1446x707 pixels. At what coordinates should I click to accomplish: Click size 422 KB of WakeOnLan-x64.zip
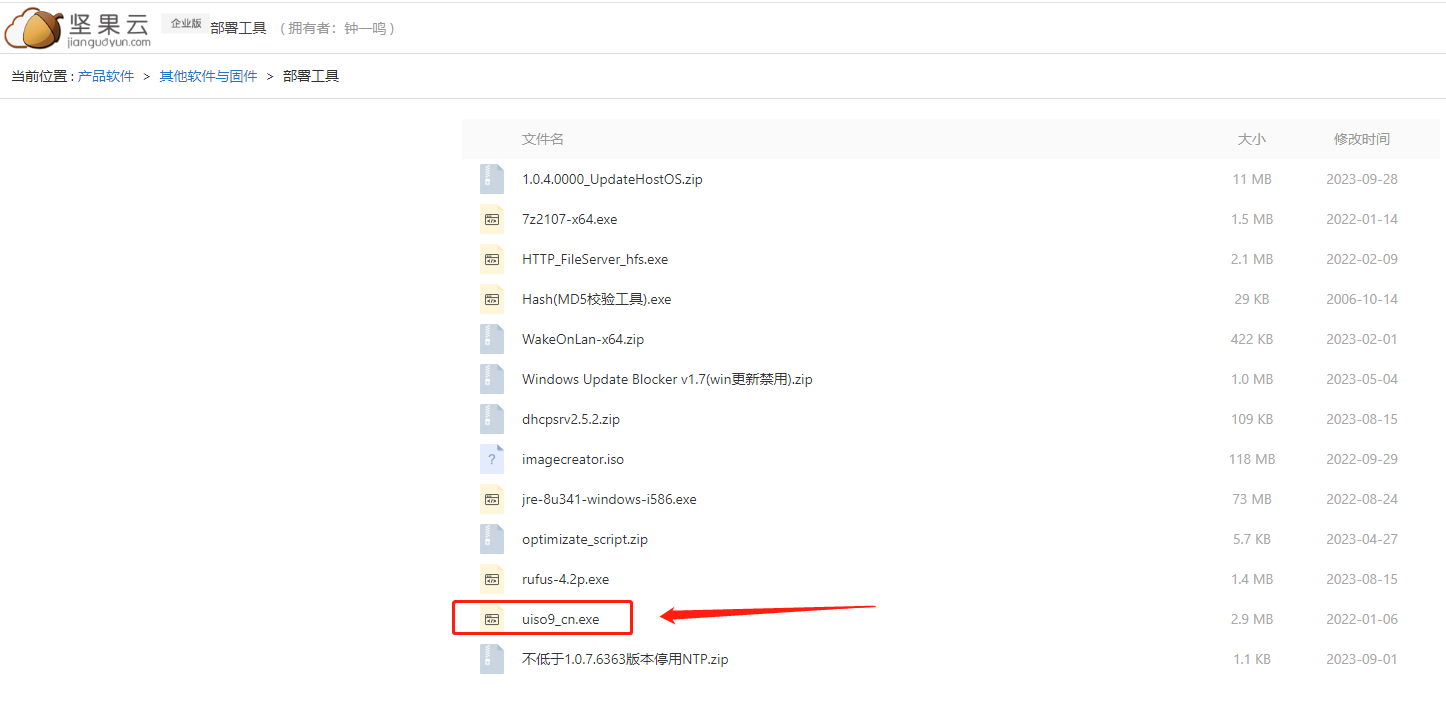point(1252,339)
